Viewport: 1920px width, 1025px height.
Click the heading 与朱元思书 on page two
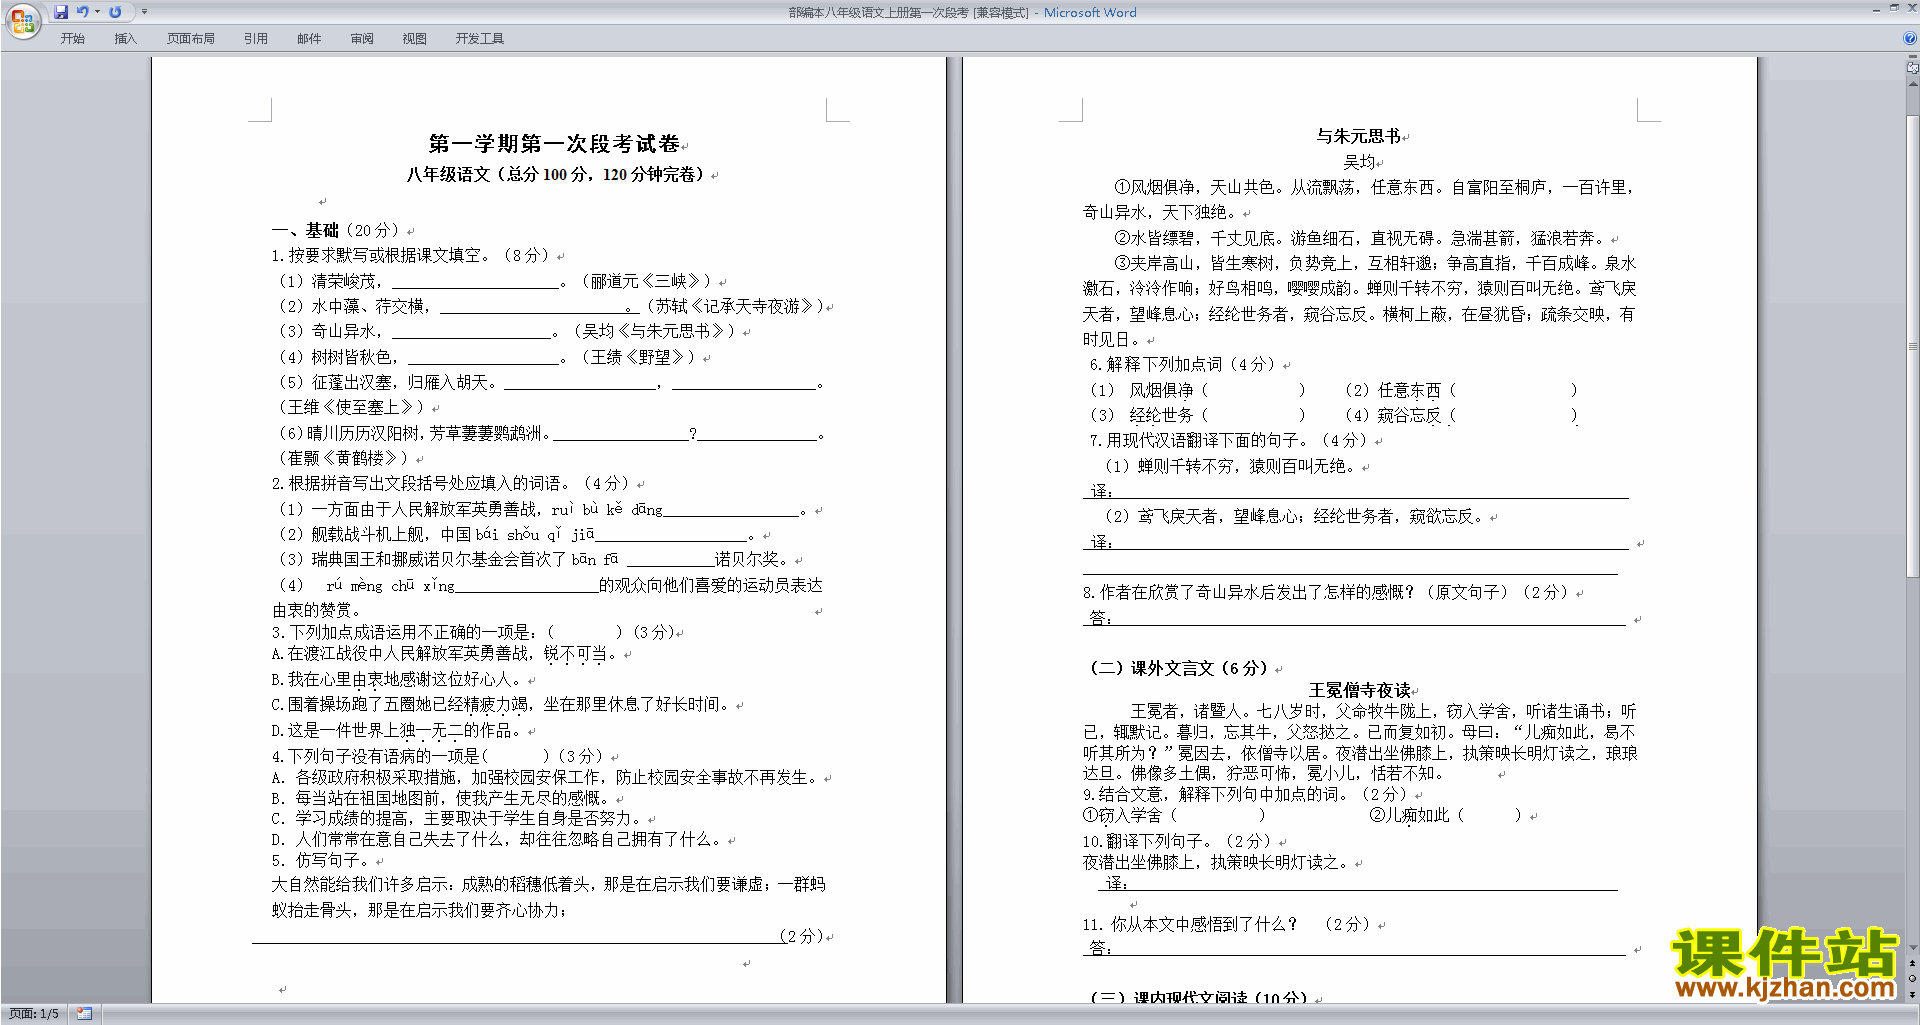[x=1358, y=137]
